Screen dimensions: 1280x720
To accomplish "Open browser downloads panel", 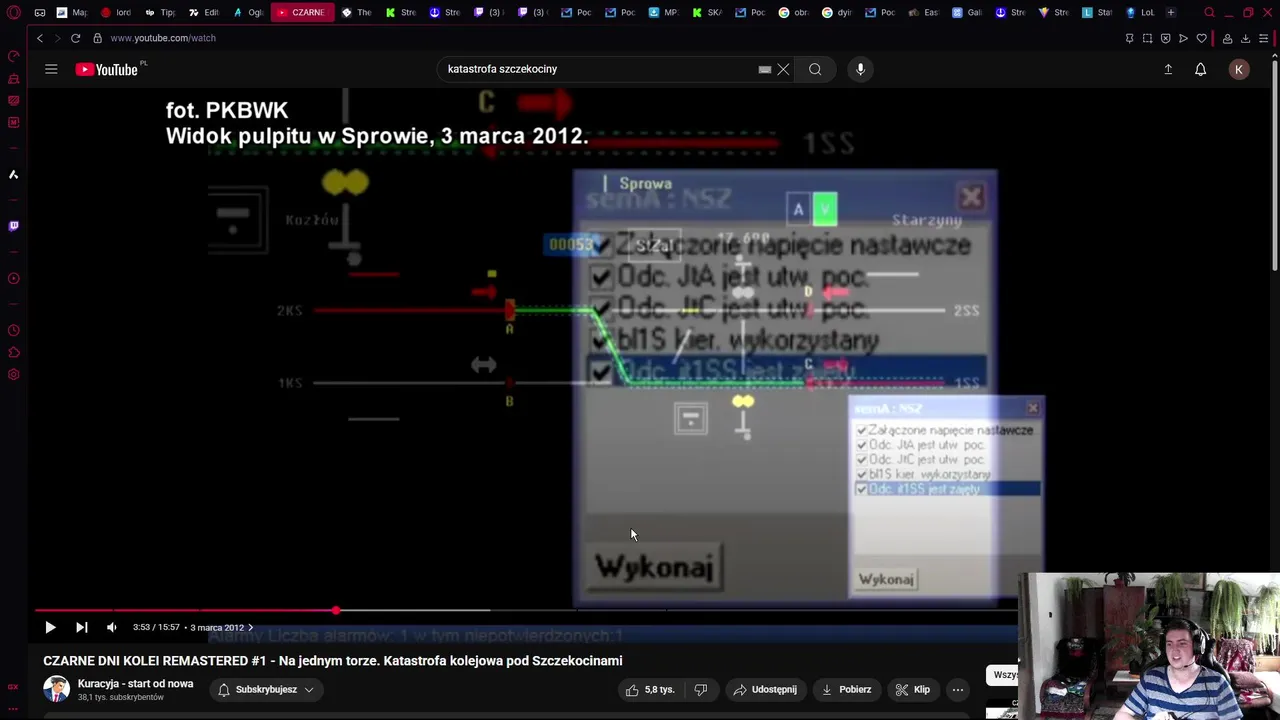I will pos(1245,38).
